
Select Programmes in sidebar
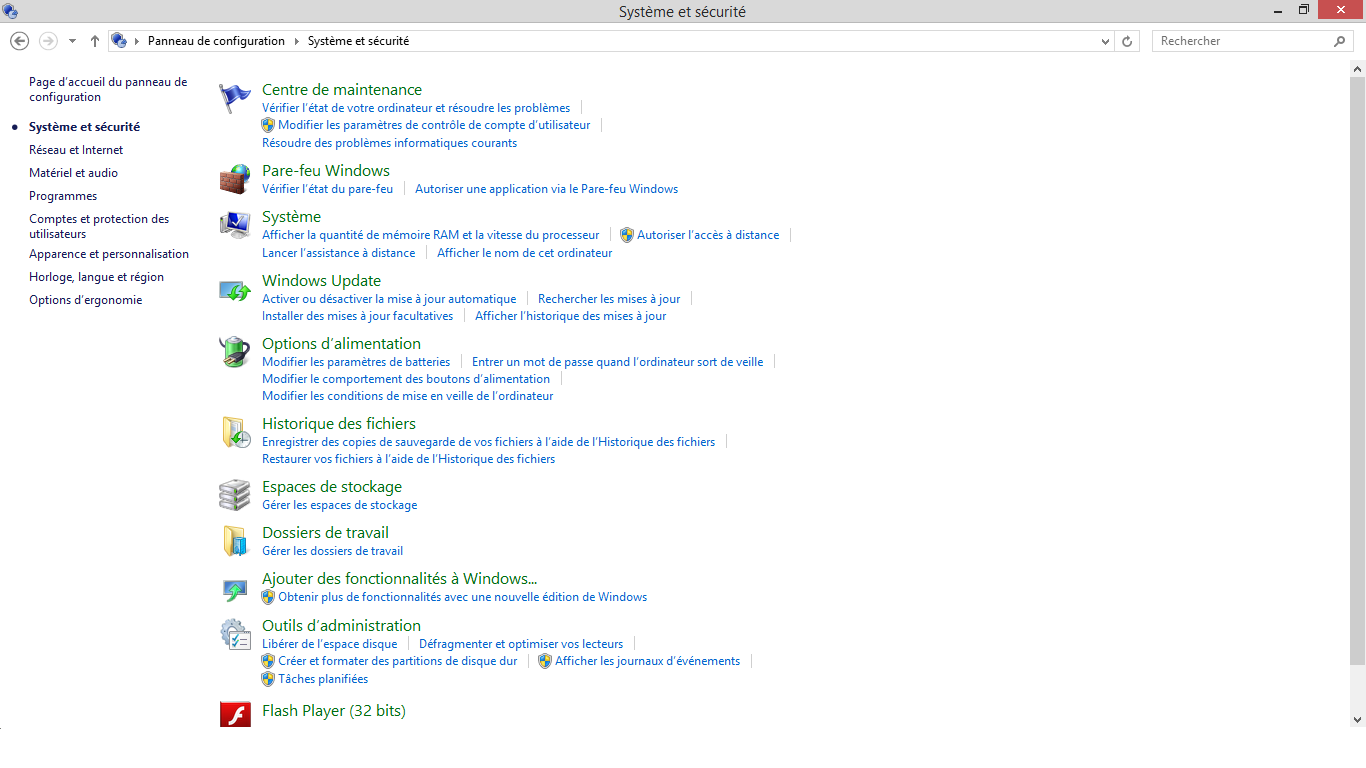point(63,196)
